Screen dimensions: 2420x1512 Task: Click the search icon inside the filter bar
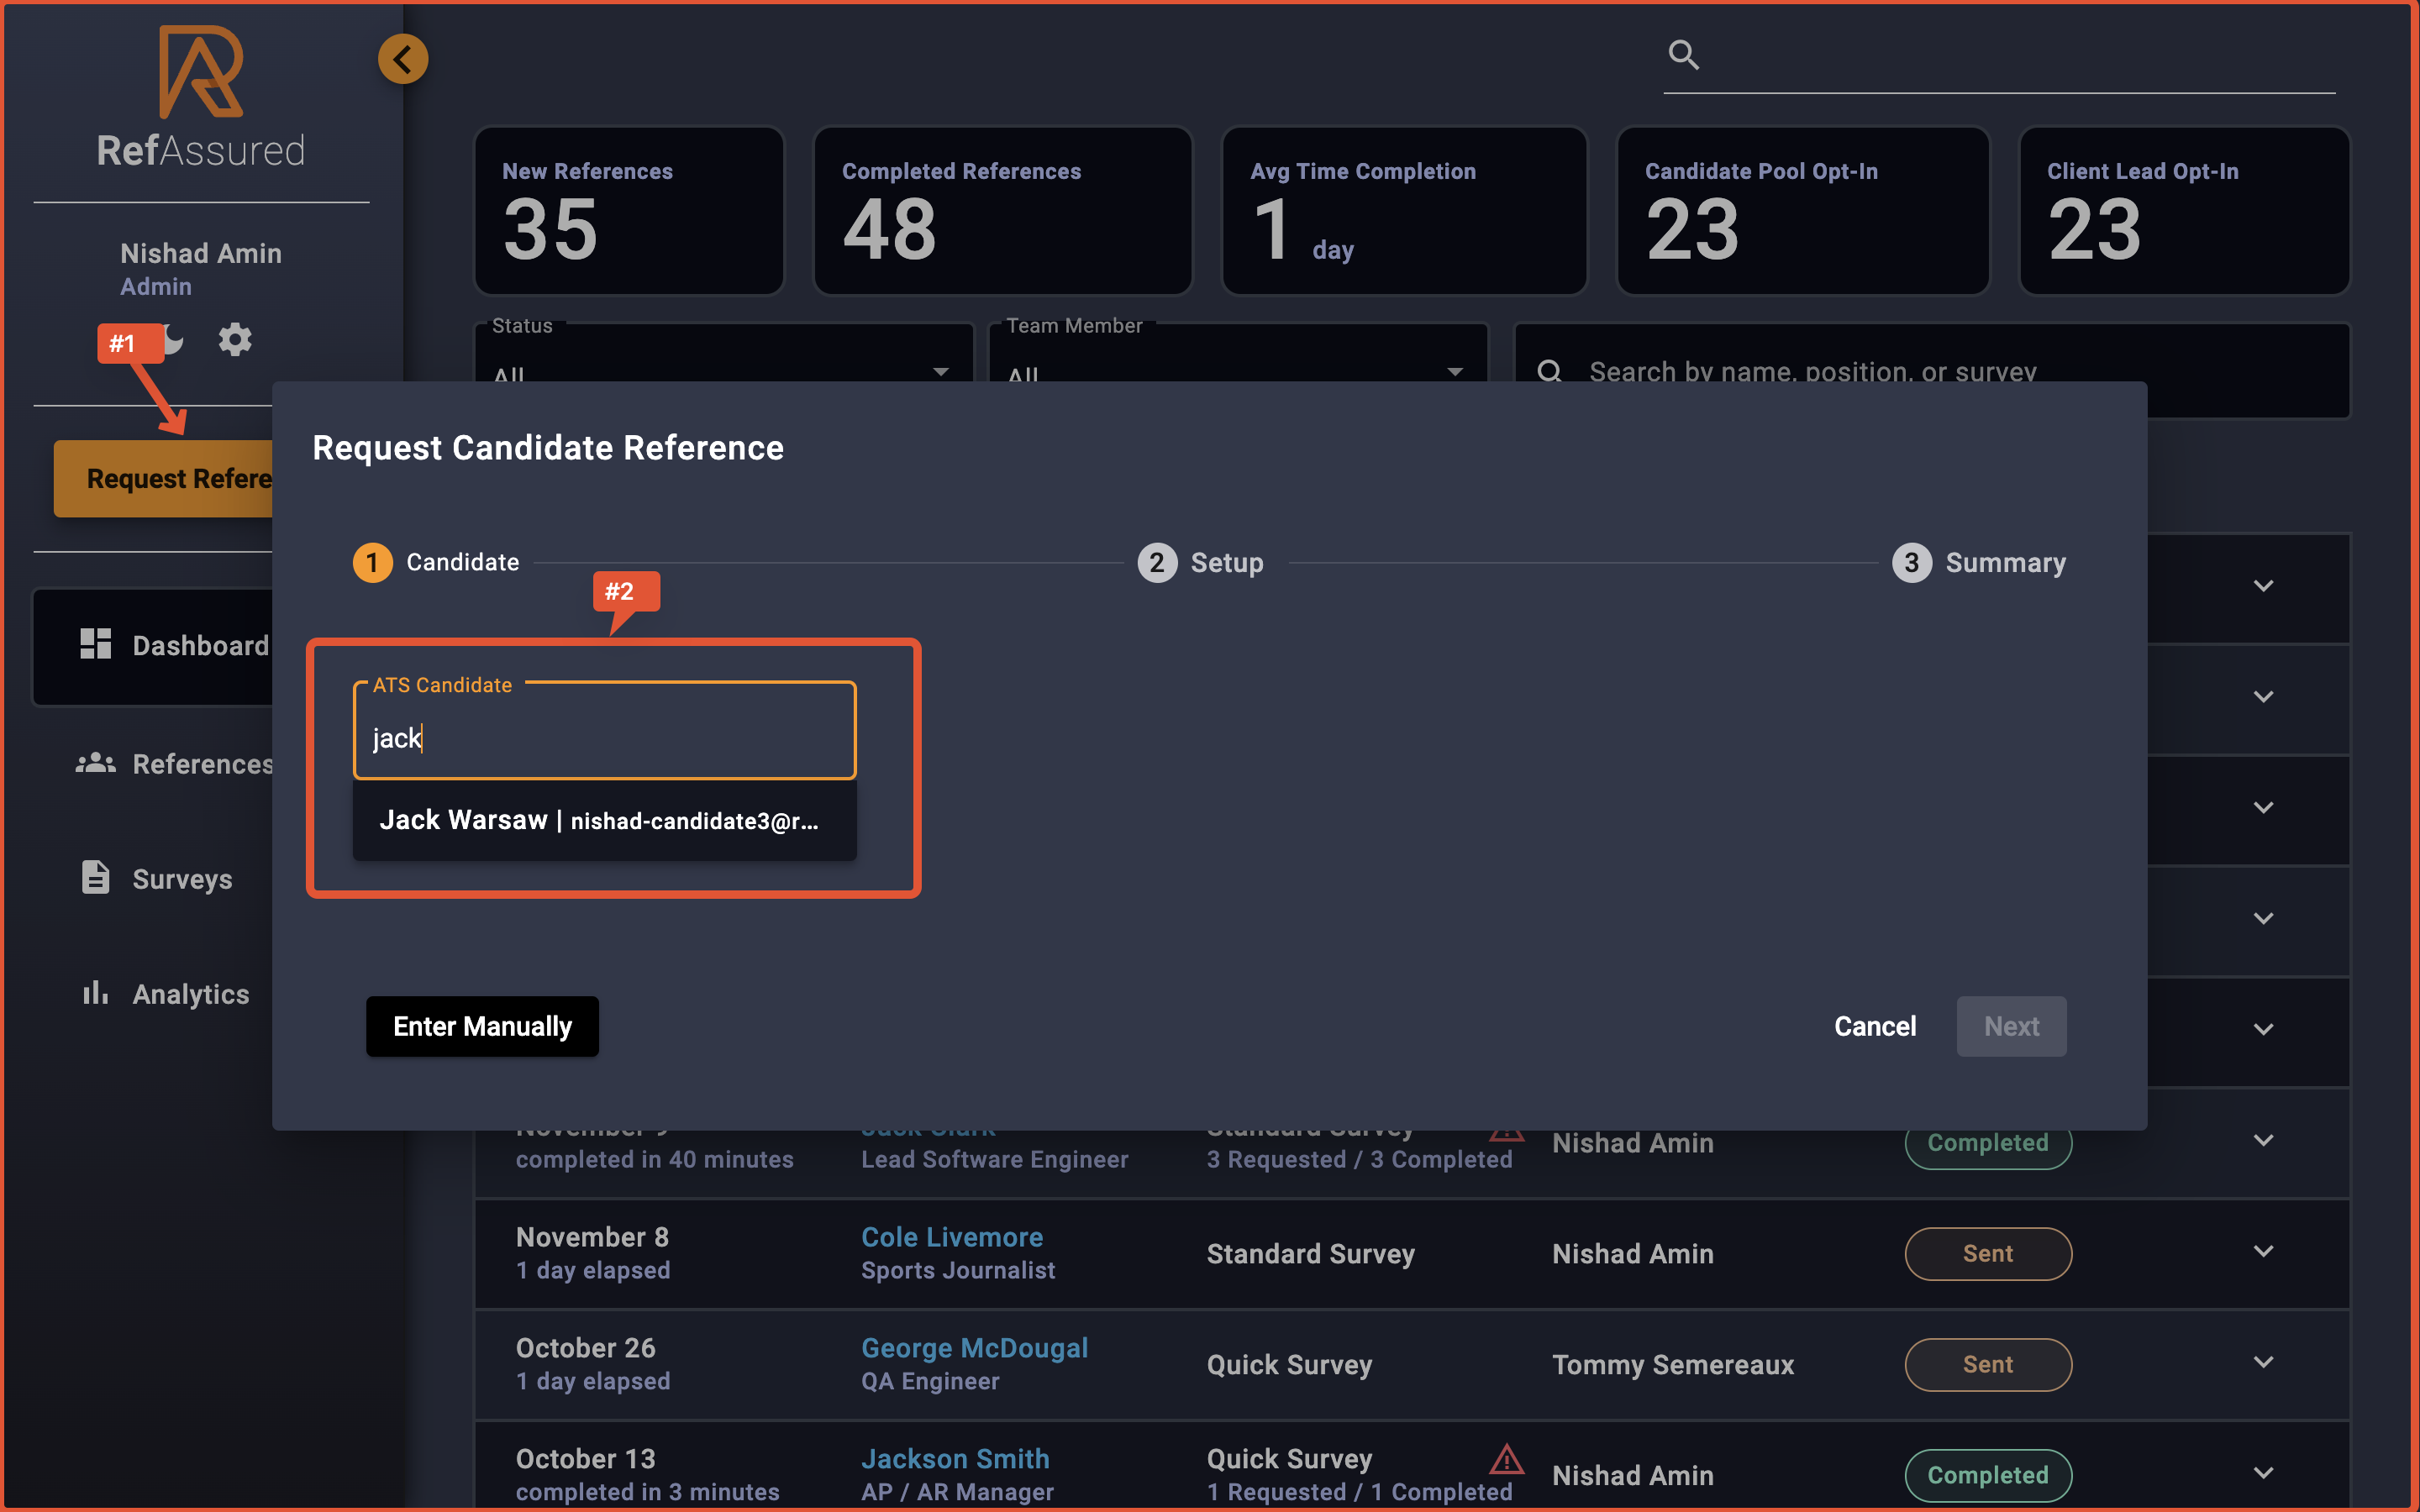point(1550,371)
